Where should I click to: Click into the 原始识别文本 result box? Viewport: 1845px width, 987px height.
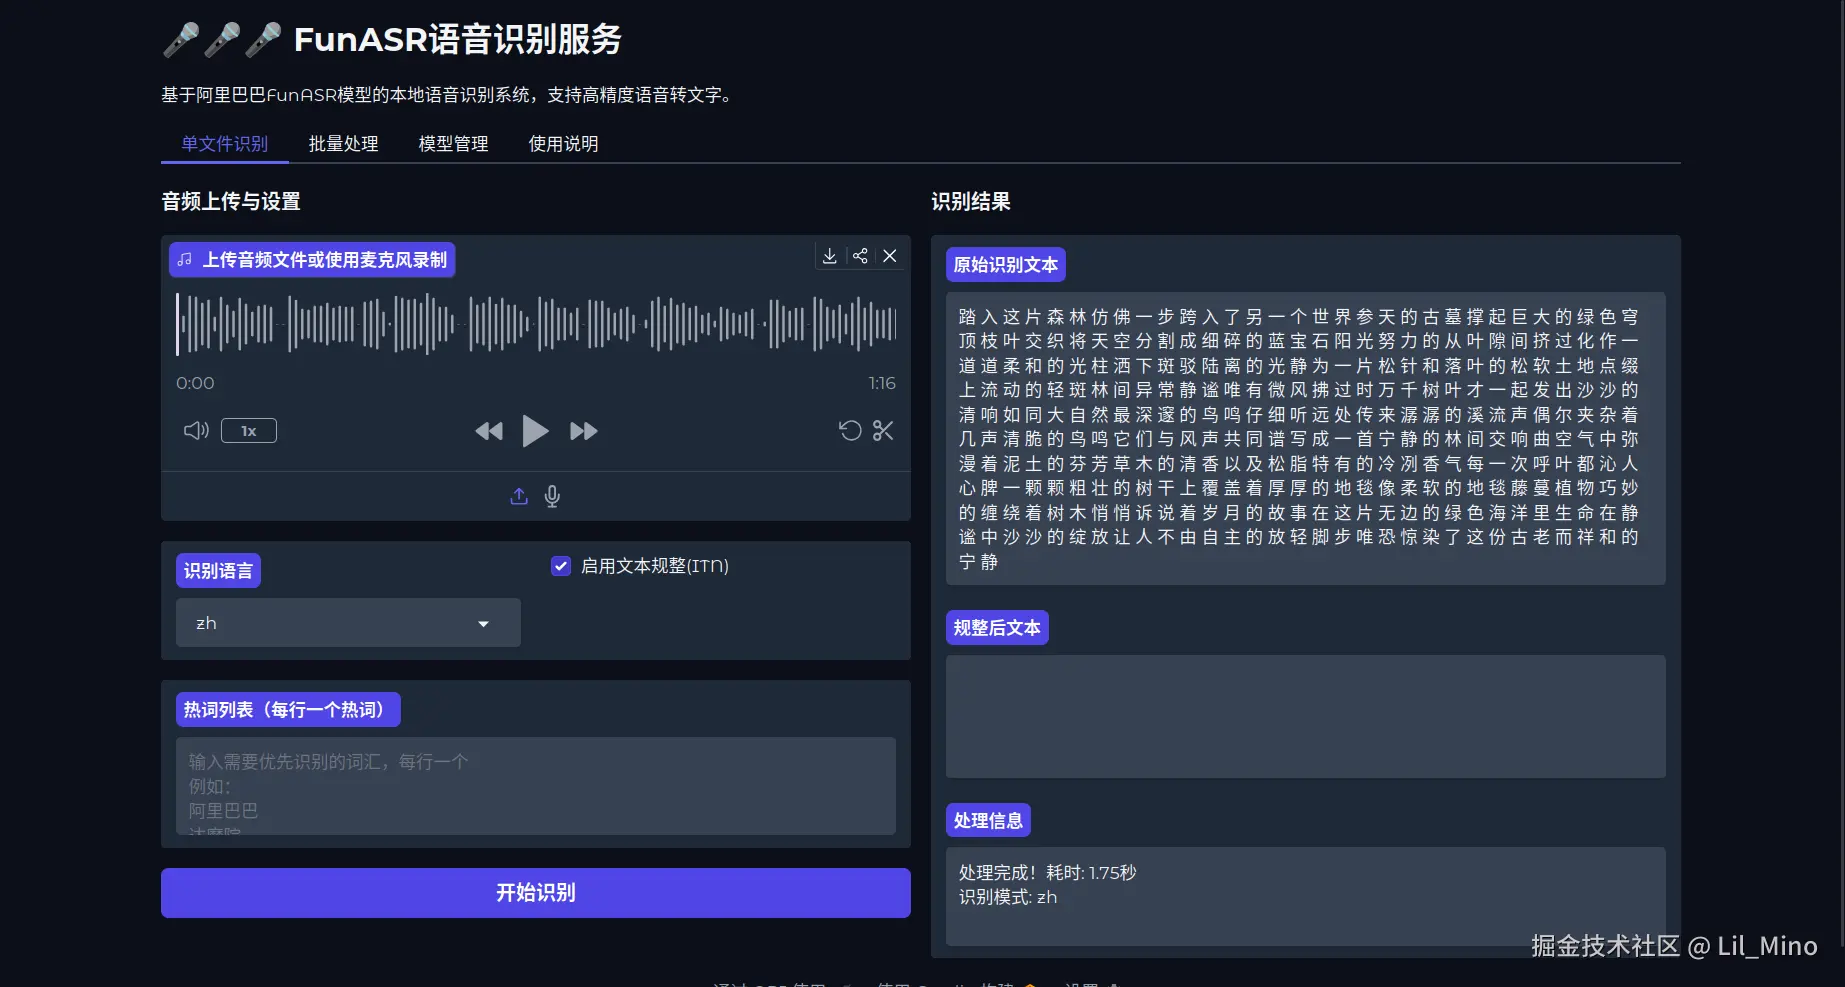point(1306,438)
